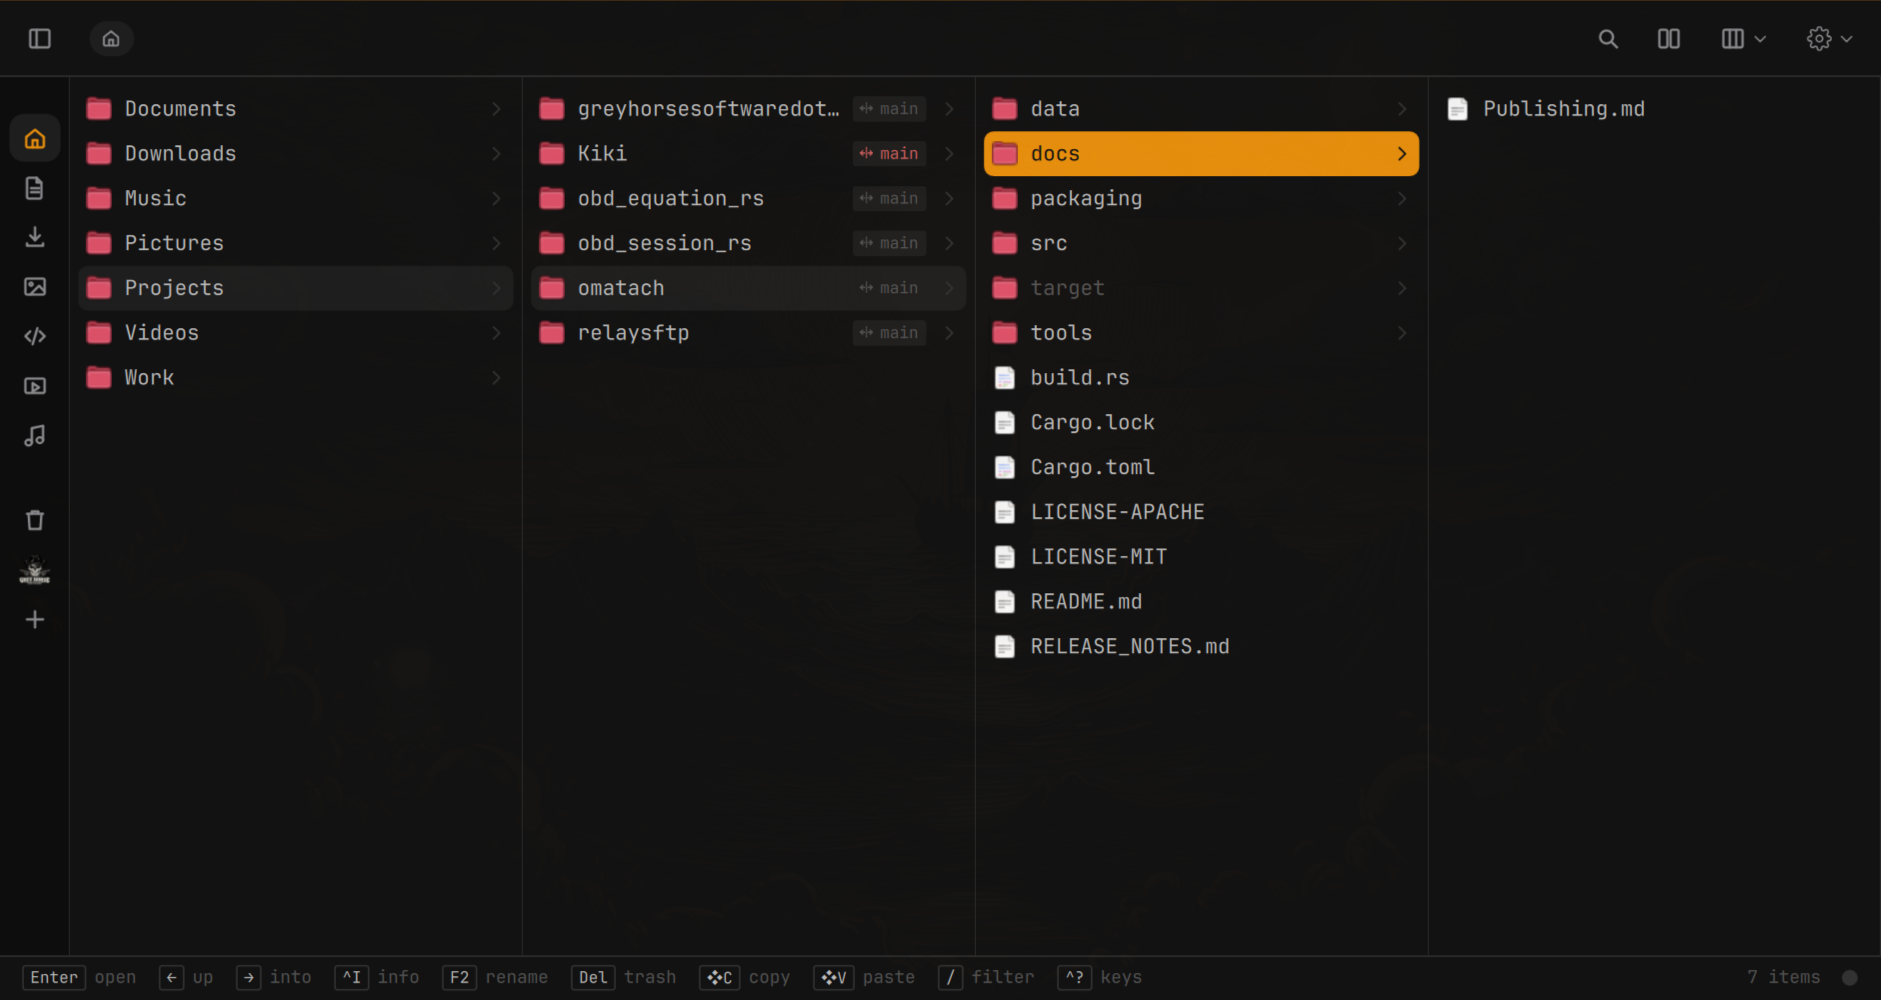
Task: Go to Home in the sidebar
Action: 35,138
